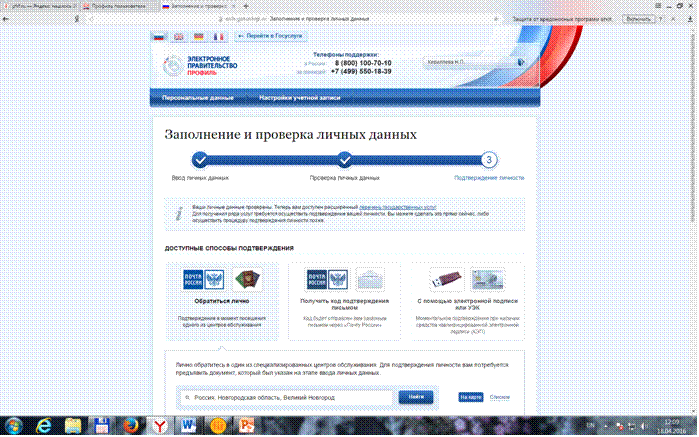
Task: Select the German flag language icon
Action: (x=198, y=36)
